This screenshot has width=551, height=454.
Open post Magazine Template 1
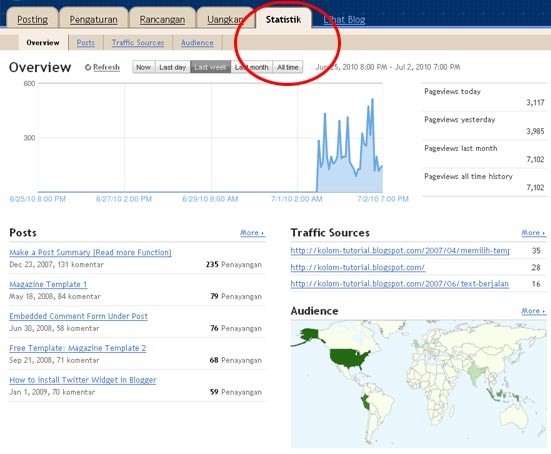(48, 284)
